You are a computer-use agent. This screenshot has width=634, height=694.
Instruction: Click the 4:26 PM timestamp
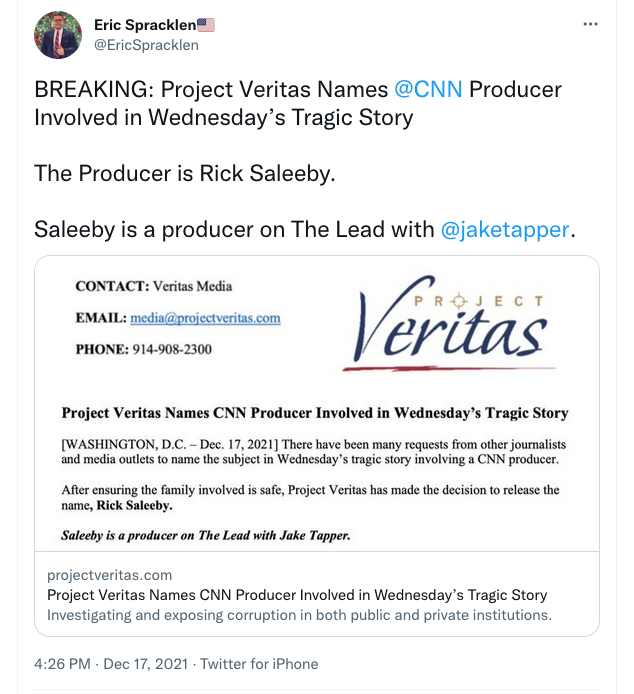62,663
